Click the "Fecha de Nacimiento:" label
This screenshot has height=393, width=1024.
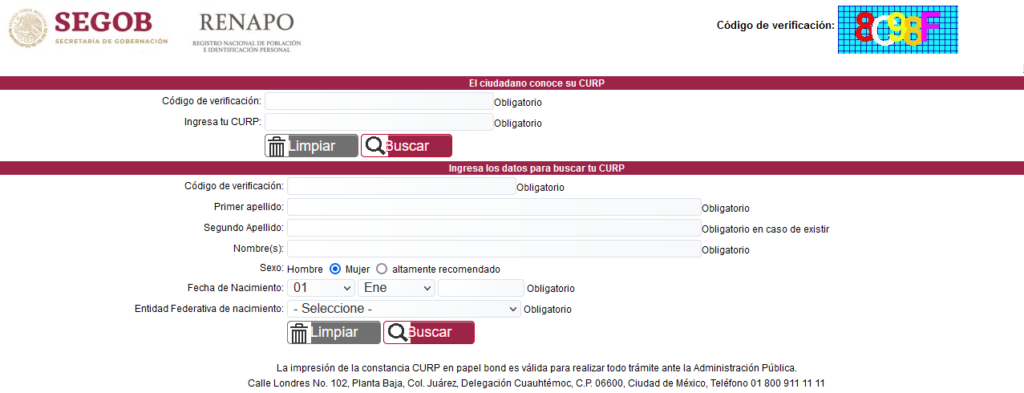pyautogui.click(x=235, y=287)
